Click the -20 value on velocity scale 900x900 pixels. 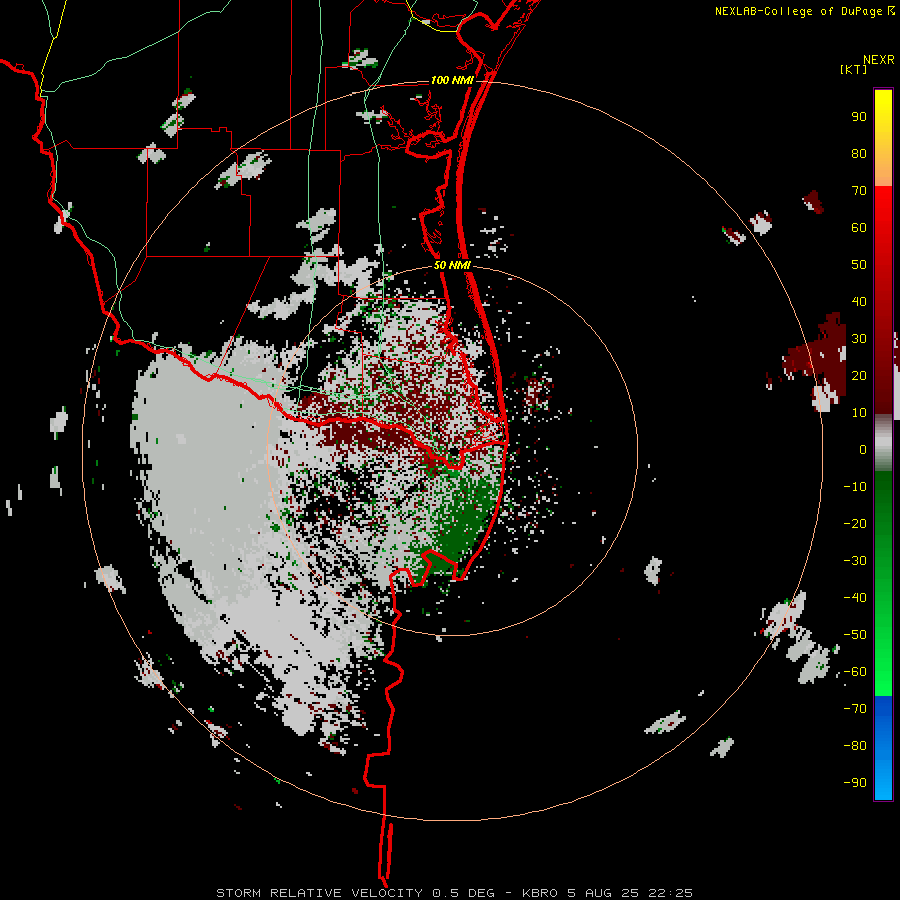(855, 524)
